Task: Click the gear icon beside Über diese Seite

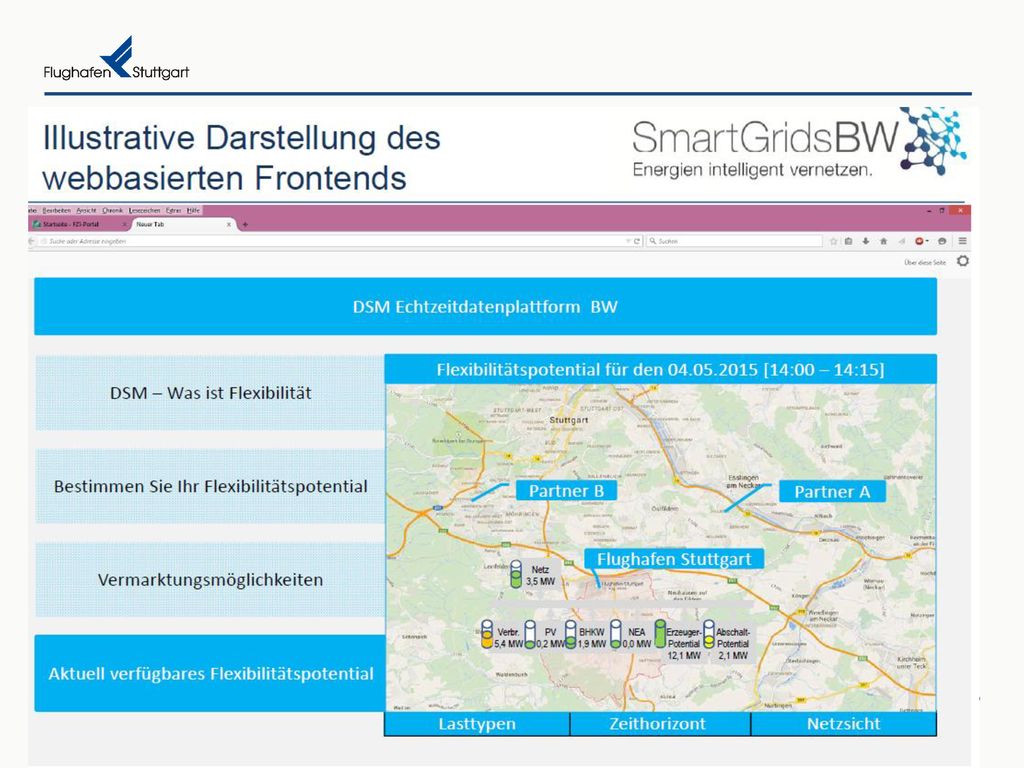Action: [963, 261]
